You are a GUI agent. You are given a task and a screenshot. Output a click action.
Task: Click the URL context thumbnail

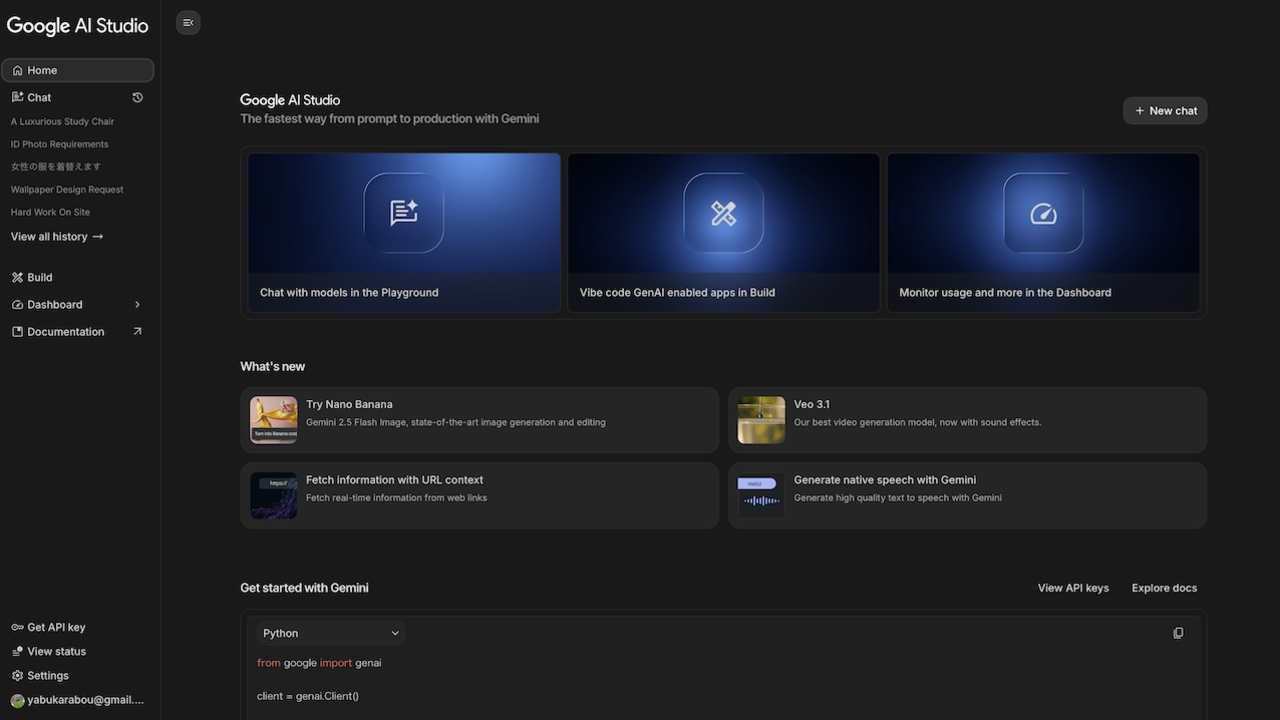coord(274,495)
